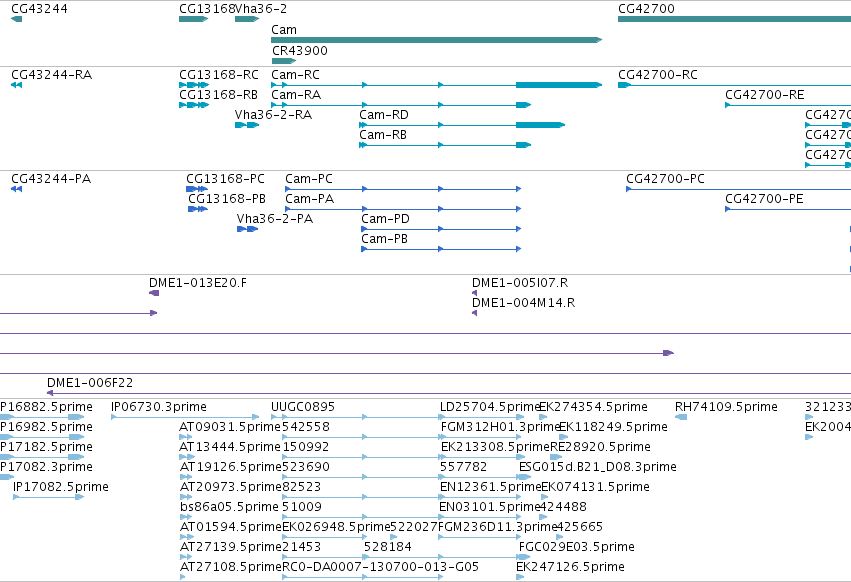Select the Cam-RD transcript label

click(x=384, y=115)
